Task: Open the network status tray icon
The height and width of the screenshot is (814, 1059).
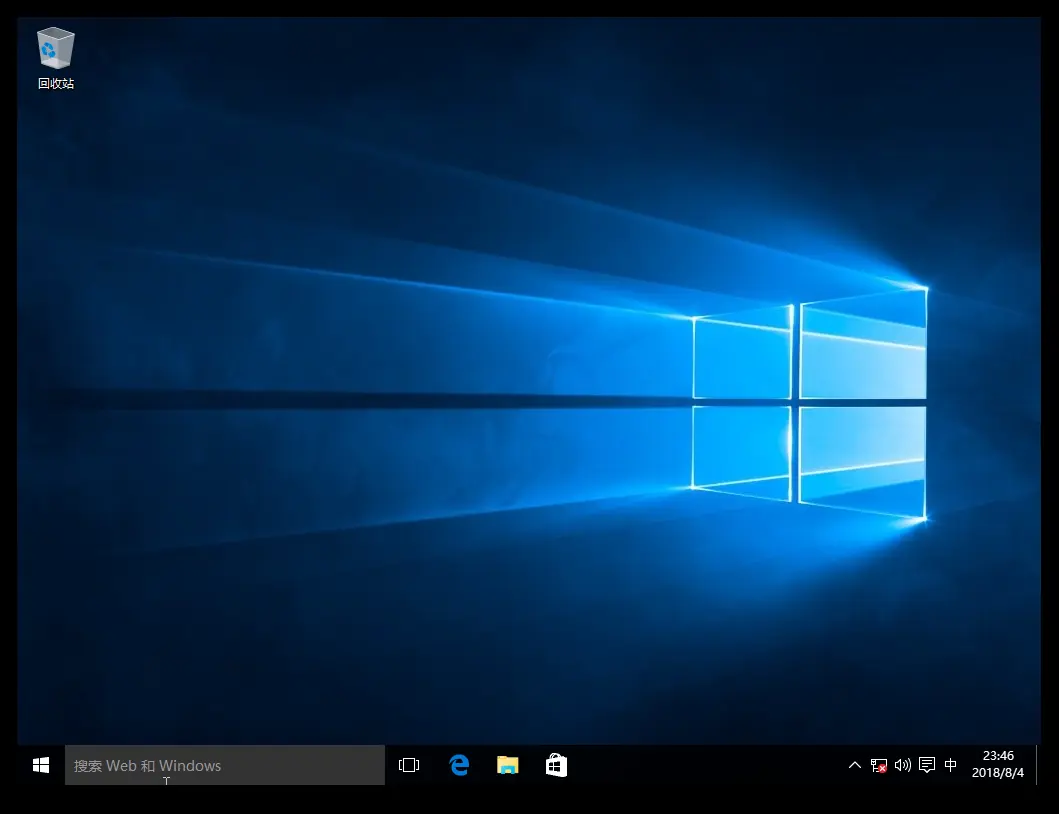Action: [879, 765]
